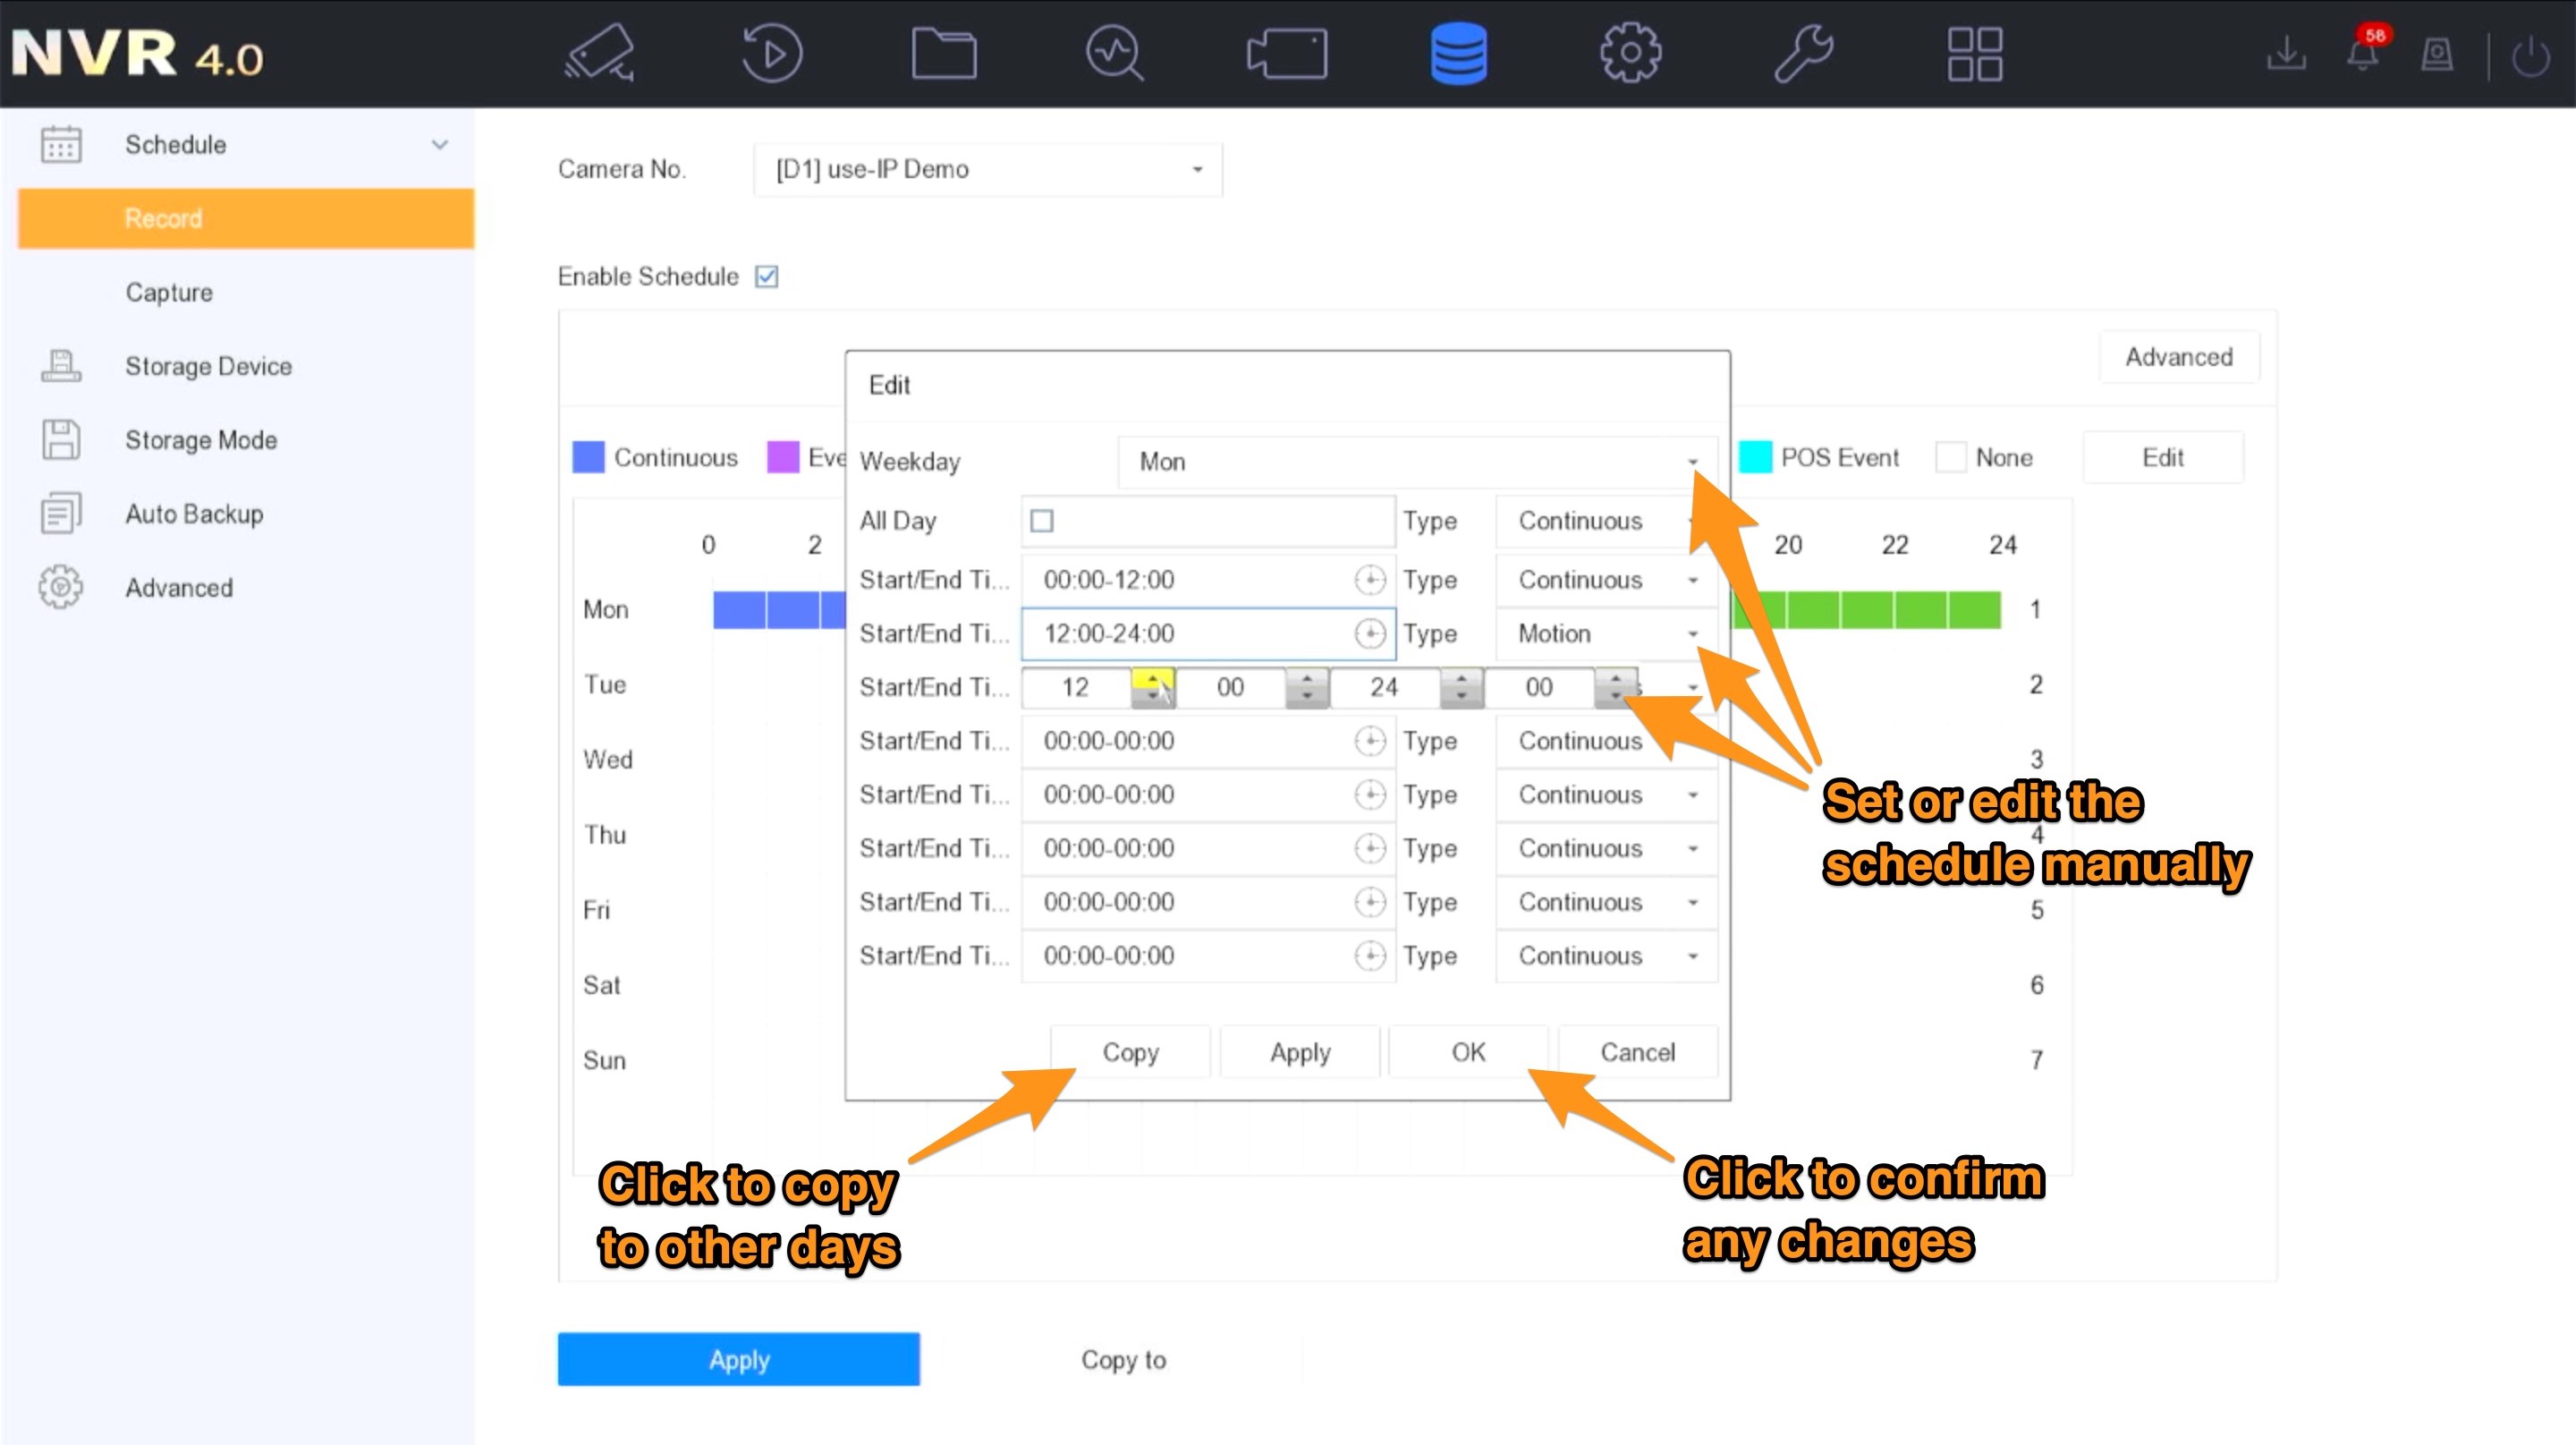Click the Copy button in Edit dialog

click(1130, 1052)
